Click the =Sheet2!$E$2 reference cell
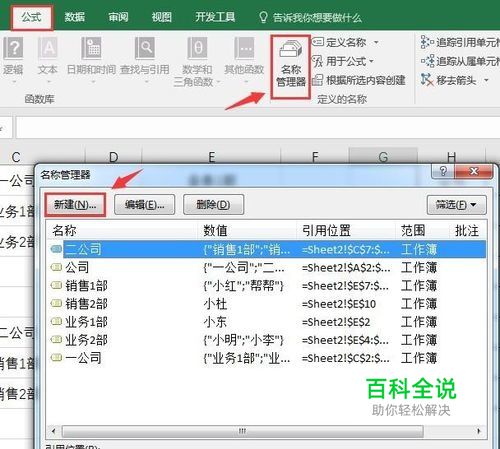This screenshot has width=500, height=449. [x=336, y=322]
